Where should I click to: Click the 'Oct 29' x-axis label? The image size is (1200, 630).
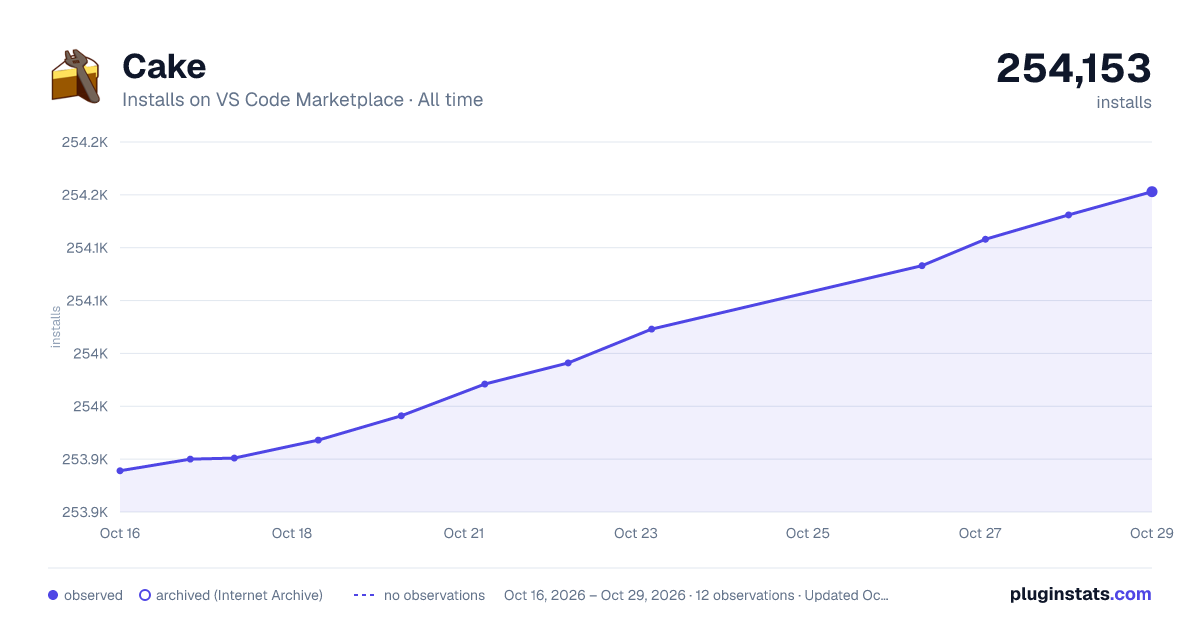tap(1151, 533)
